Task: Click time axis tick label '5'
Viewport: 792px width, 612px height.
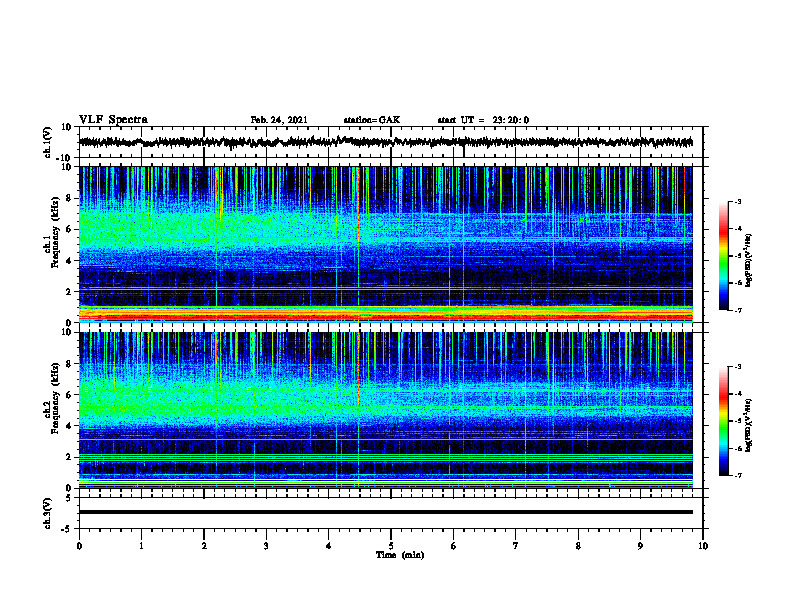Action: [x=391, y=546]
